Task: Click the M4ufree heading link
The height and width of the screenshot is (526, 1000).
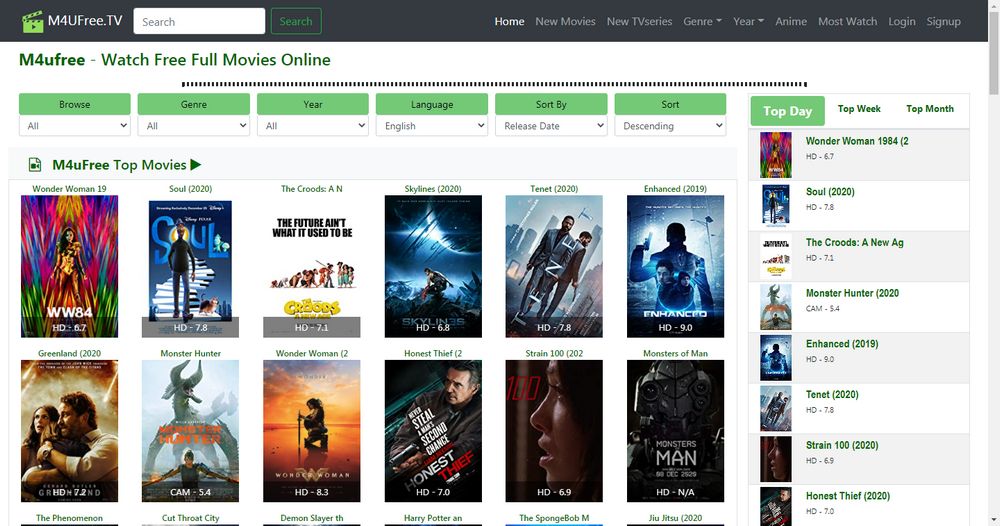Action: [52, 60]
